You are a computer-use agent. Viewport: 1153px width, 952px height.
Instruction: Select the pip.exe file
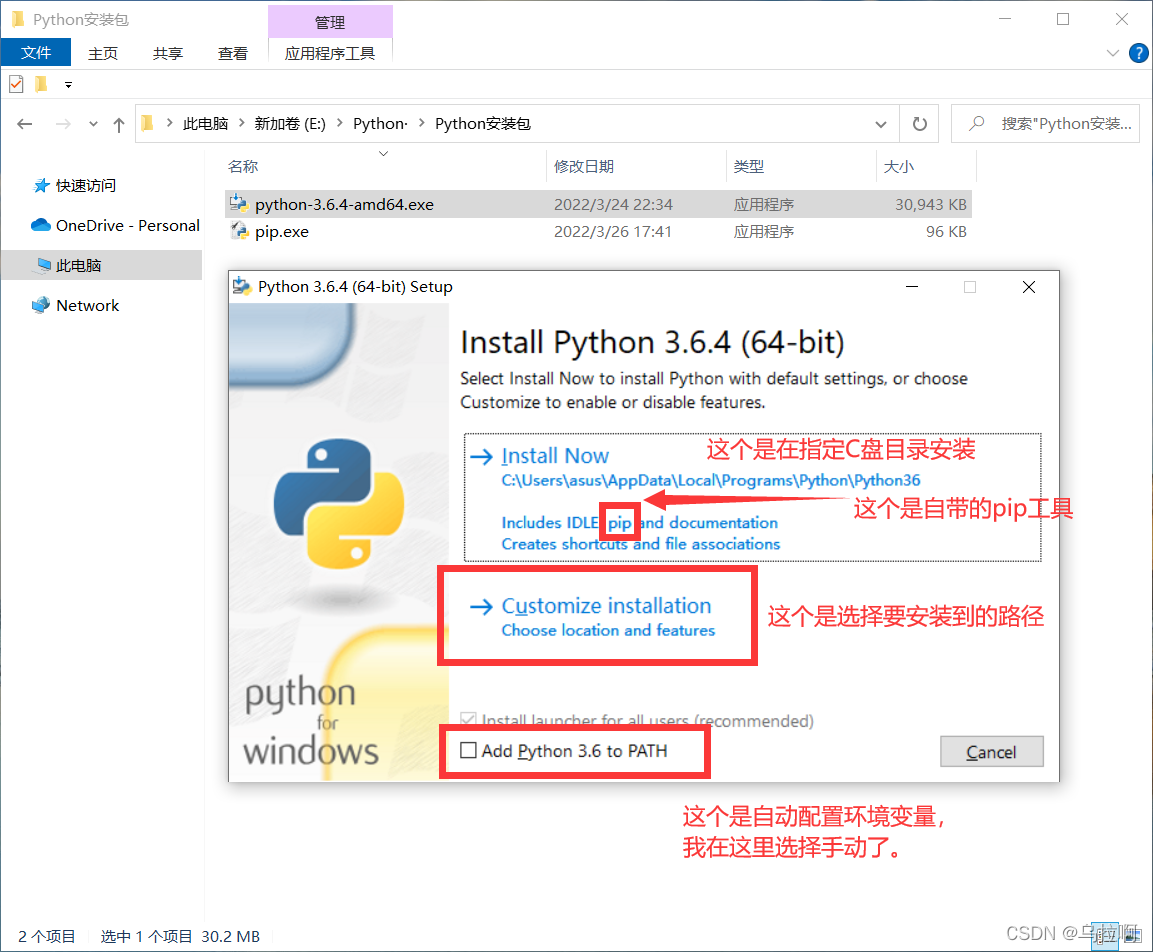599,232
